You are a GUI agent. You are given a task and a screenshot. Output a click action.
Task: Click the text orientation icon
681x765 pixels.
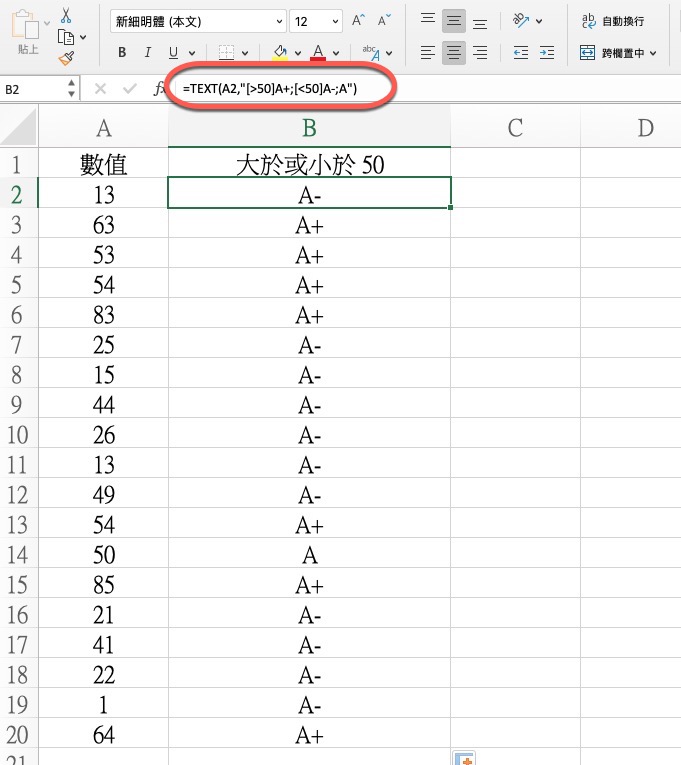pyautogui.click(x=521, y=20)
